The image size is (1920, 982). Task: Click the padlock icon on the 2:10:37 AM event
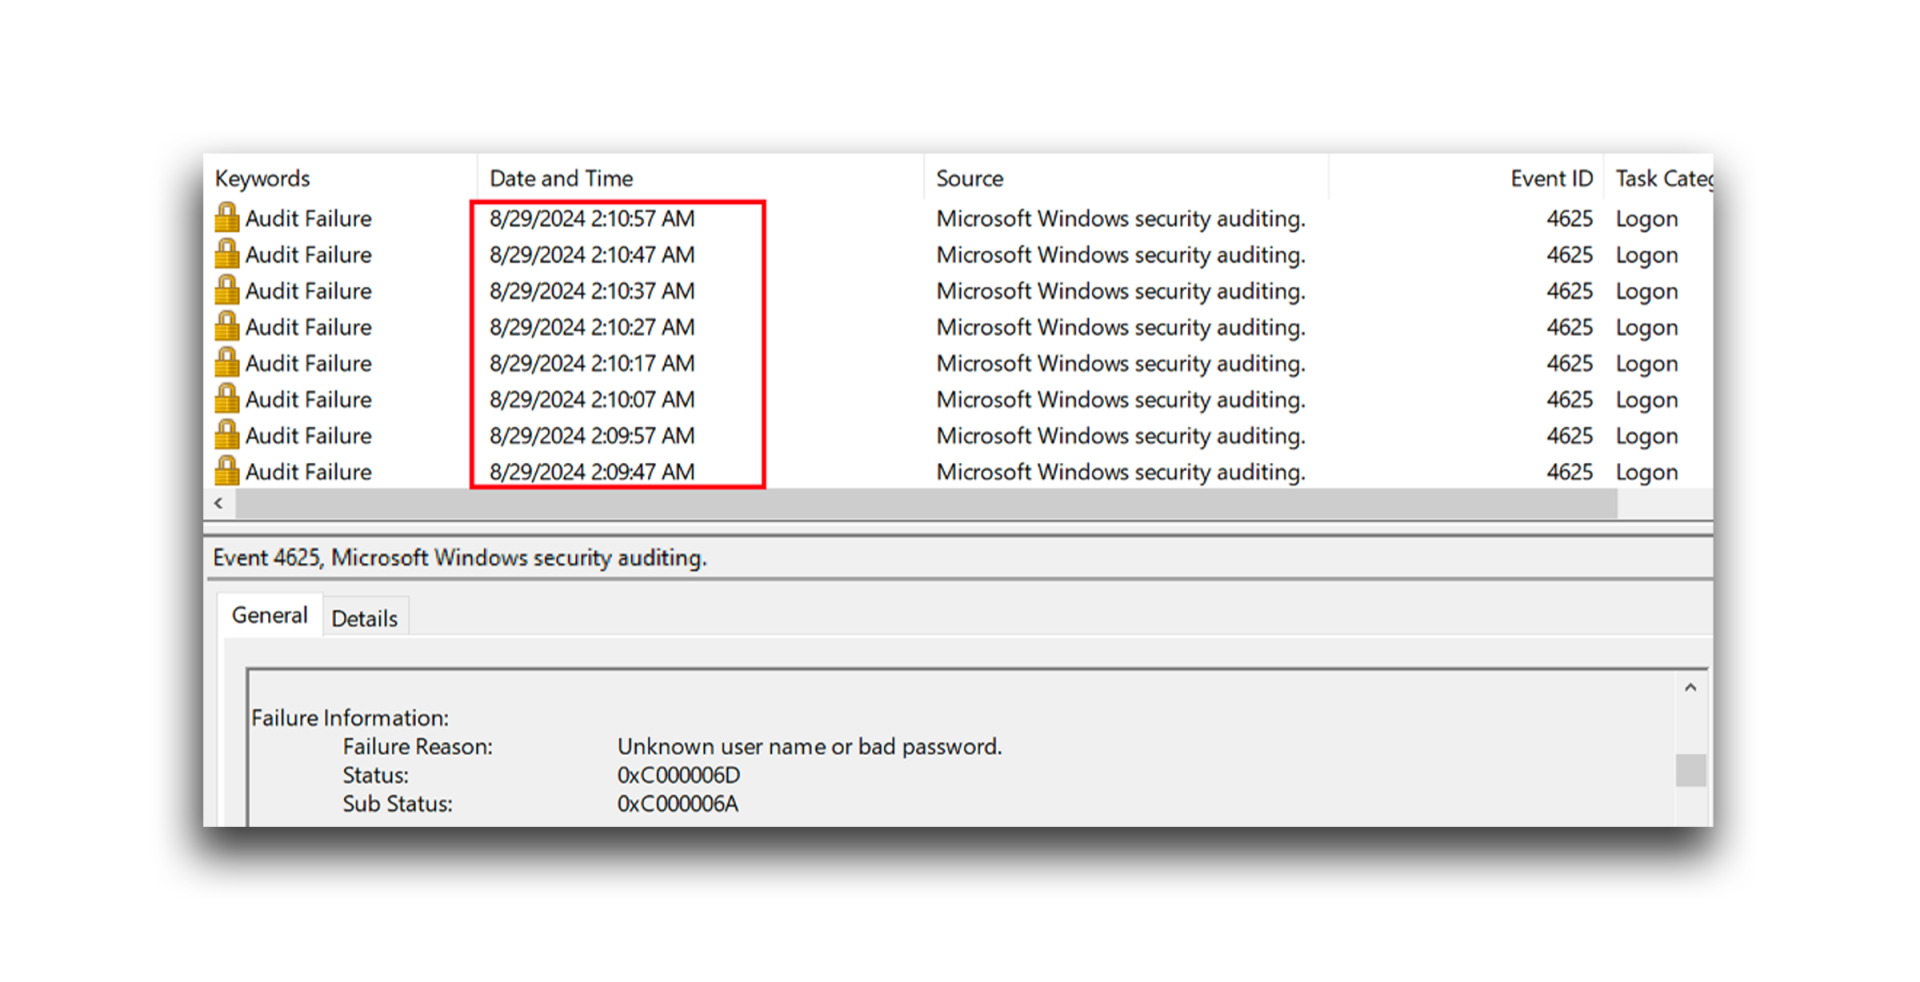228,290
